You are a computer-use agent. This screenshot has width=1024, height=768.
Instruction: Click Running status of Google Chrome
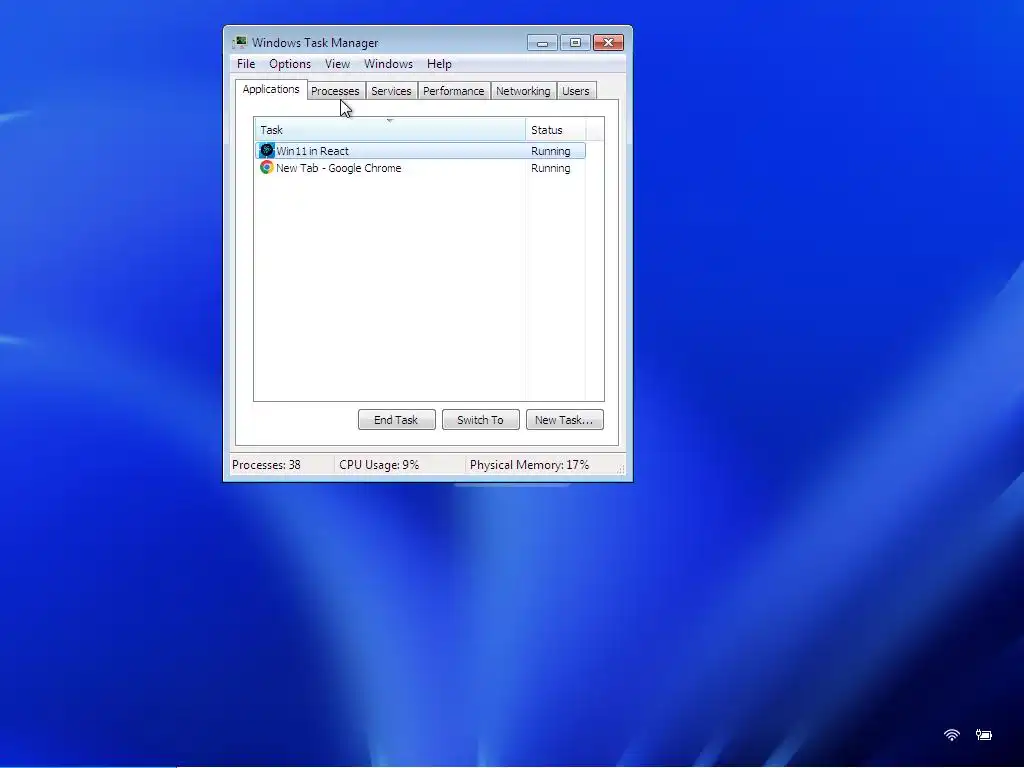coord(551,168)
